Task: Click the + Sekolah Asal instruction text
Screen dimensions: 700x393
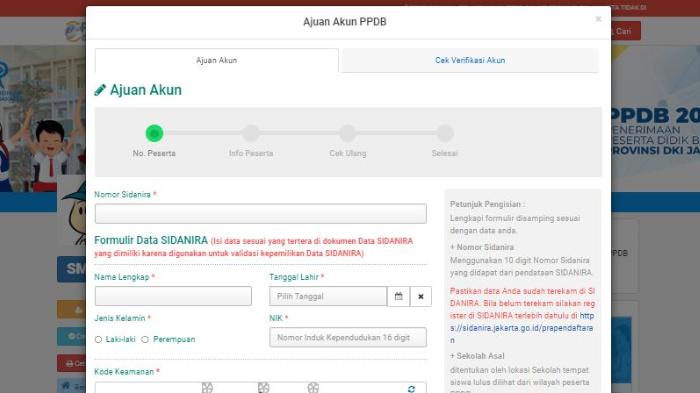Action: [x=477, y=356]
